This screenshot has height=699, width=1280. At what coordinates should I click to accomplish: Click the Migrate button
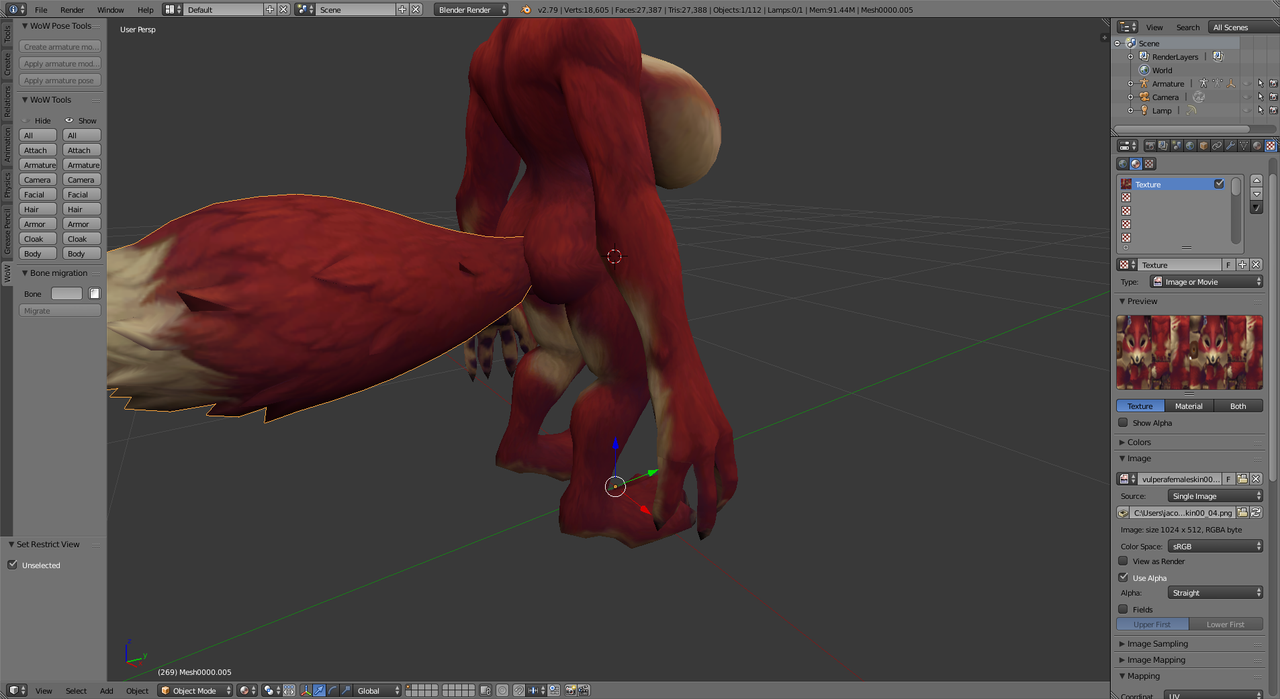point(60,311)
